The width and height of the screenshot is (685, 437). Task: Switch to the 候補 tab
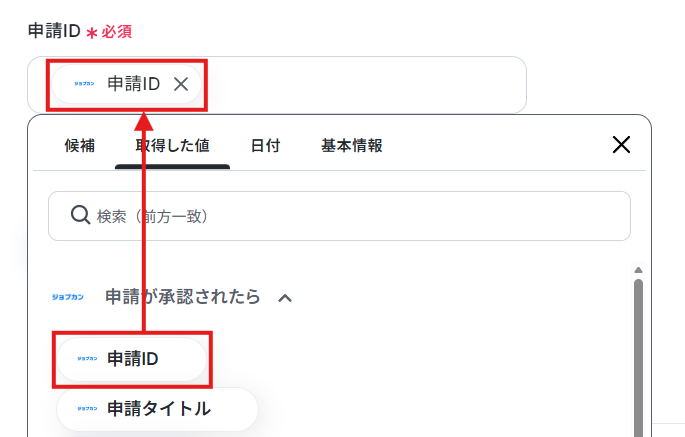pos(80,146)
